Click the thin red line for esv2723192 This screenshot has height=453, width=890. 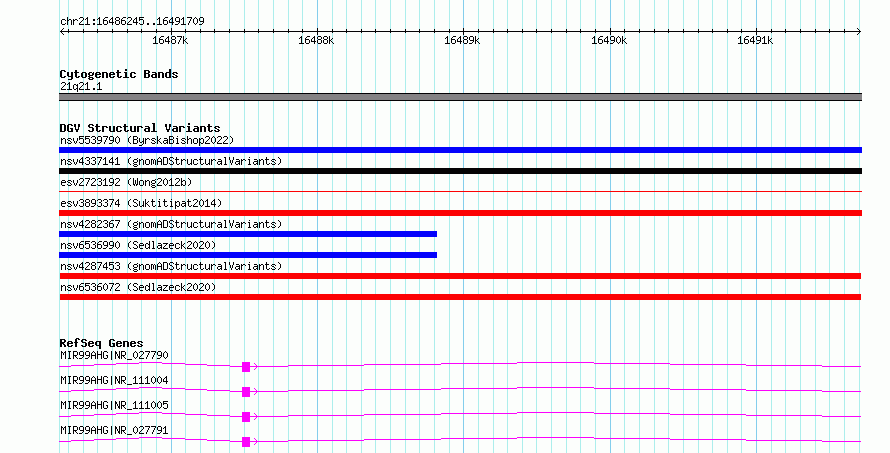click(x=460, y=192)
